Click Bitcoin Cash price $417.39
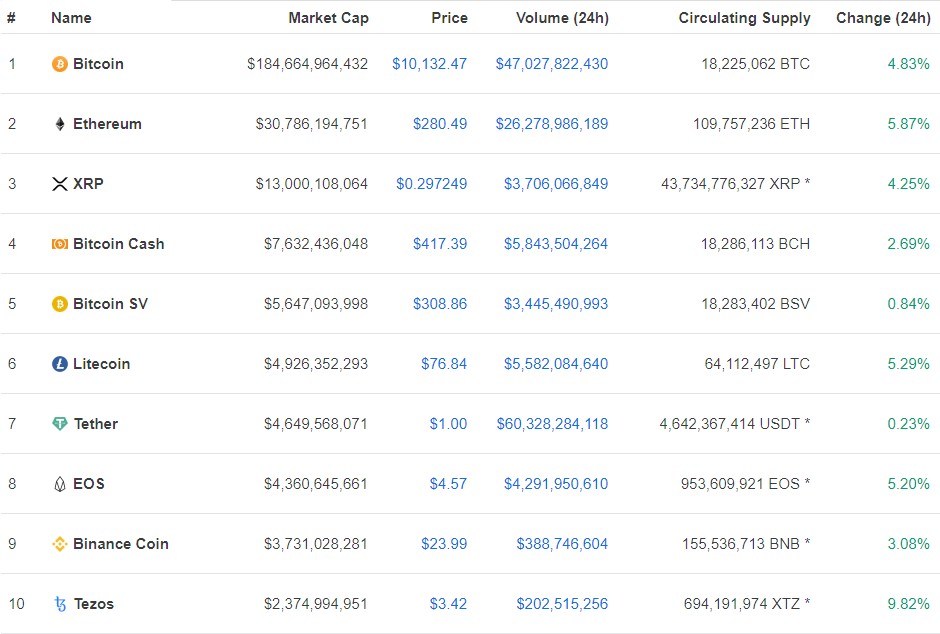 (440, 243)
